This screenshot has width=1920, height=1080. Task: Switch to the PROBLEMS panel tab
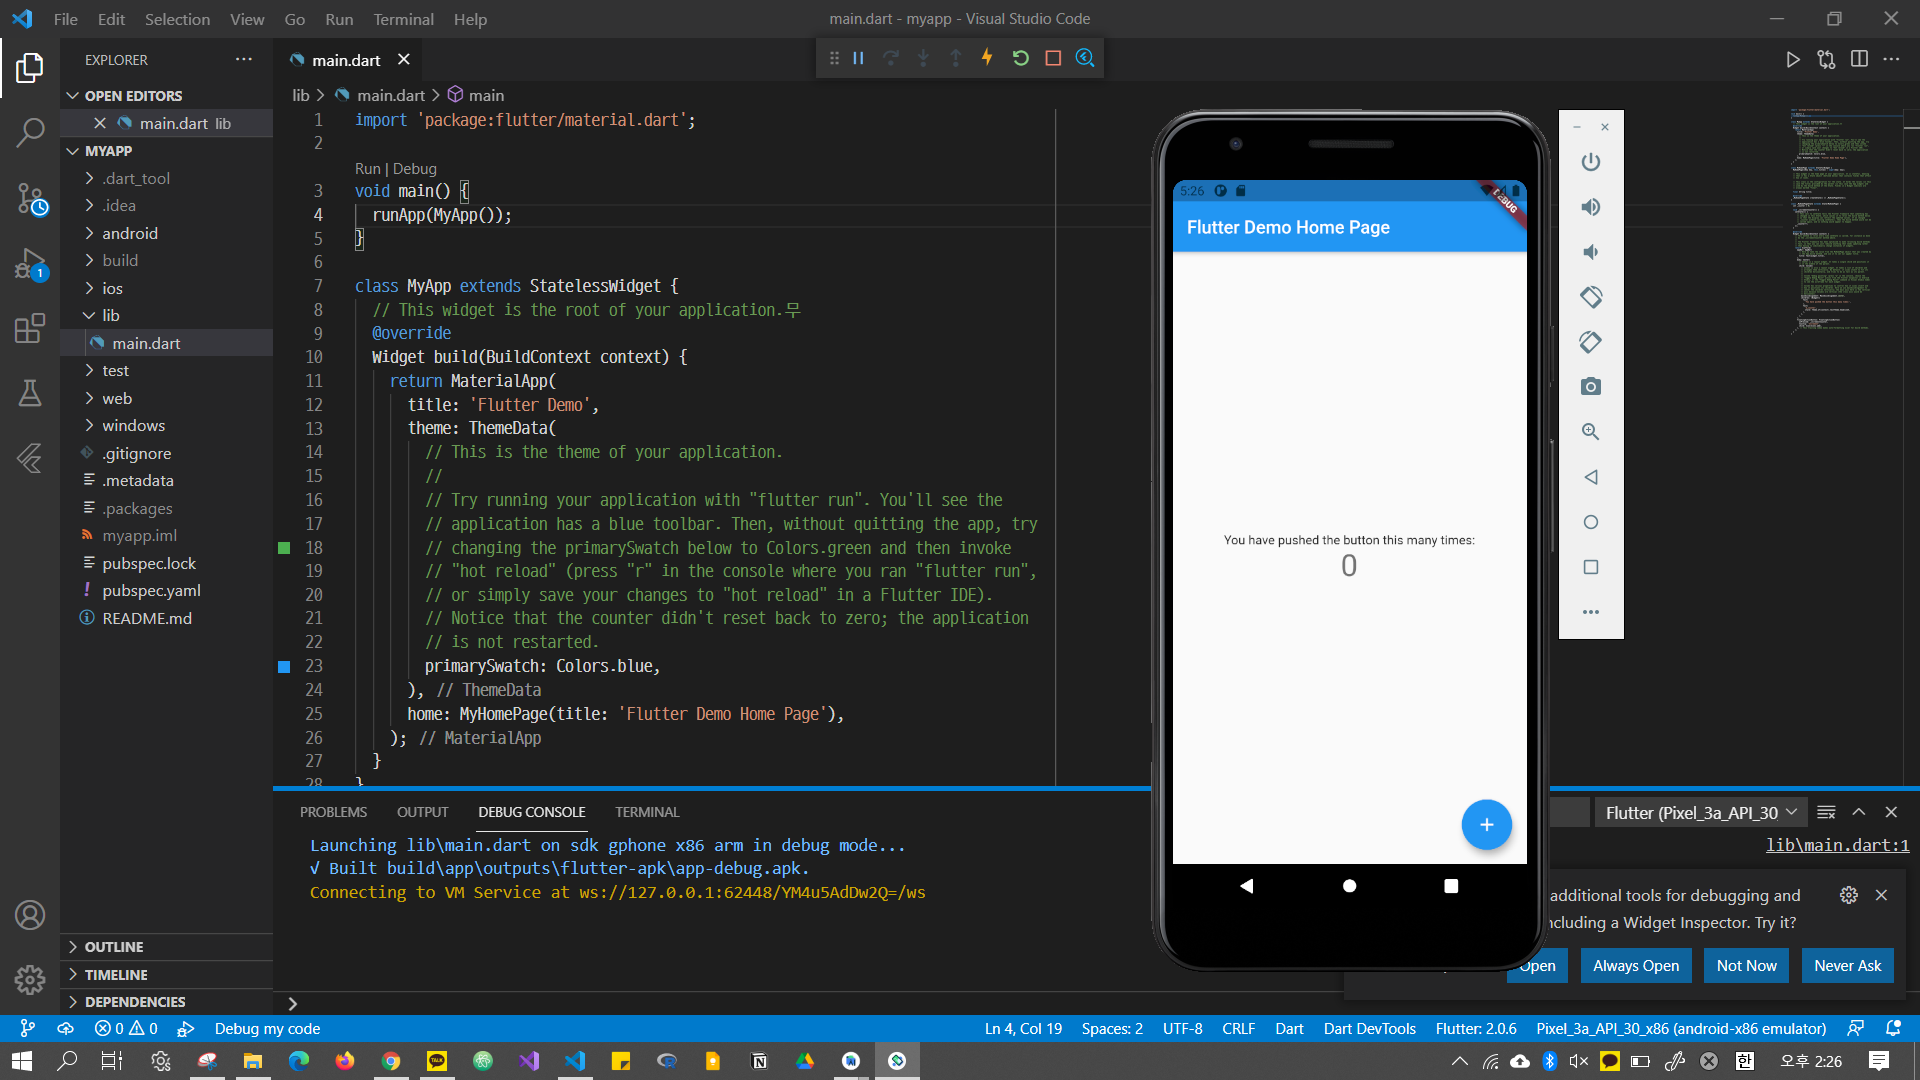point(333,812)
